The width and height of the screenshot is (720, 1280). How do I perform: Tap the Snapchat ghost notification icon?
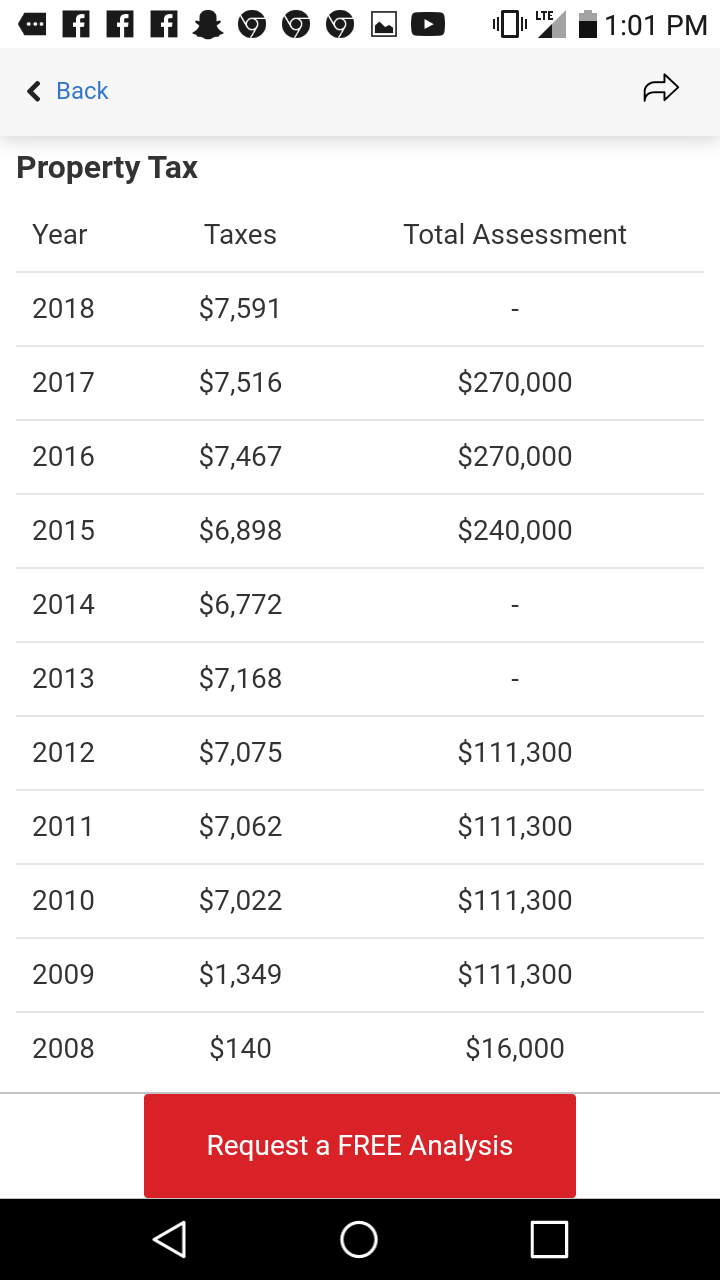(207, 25)
